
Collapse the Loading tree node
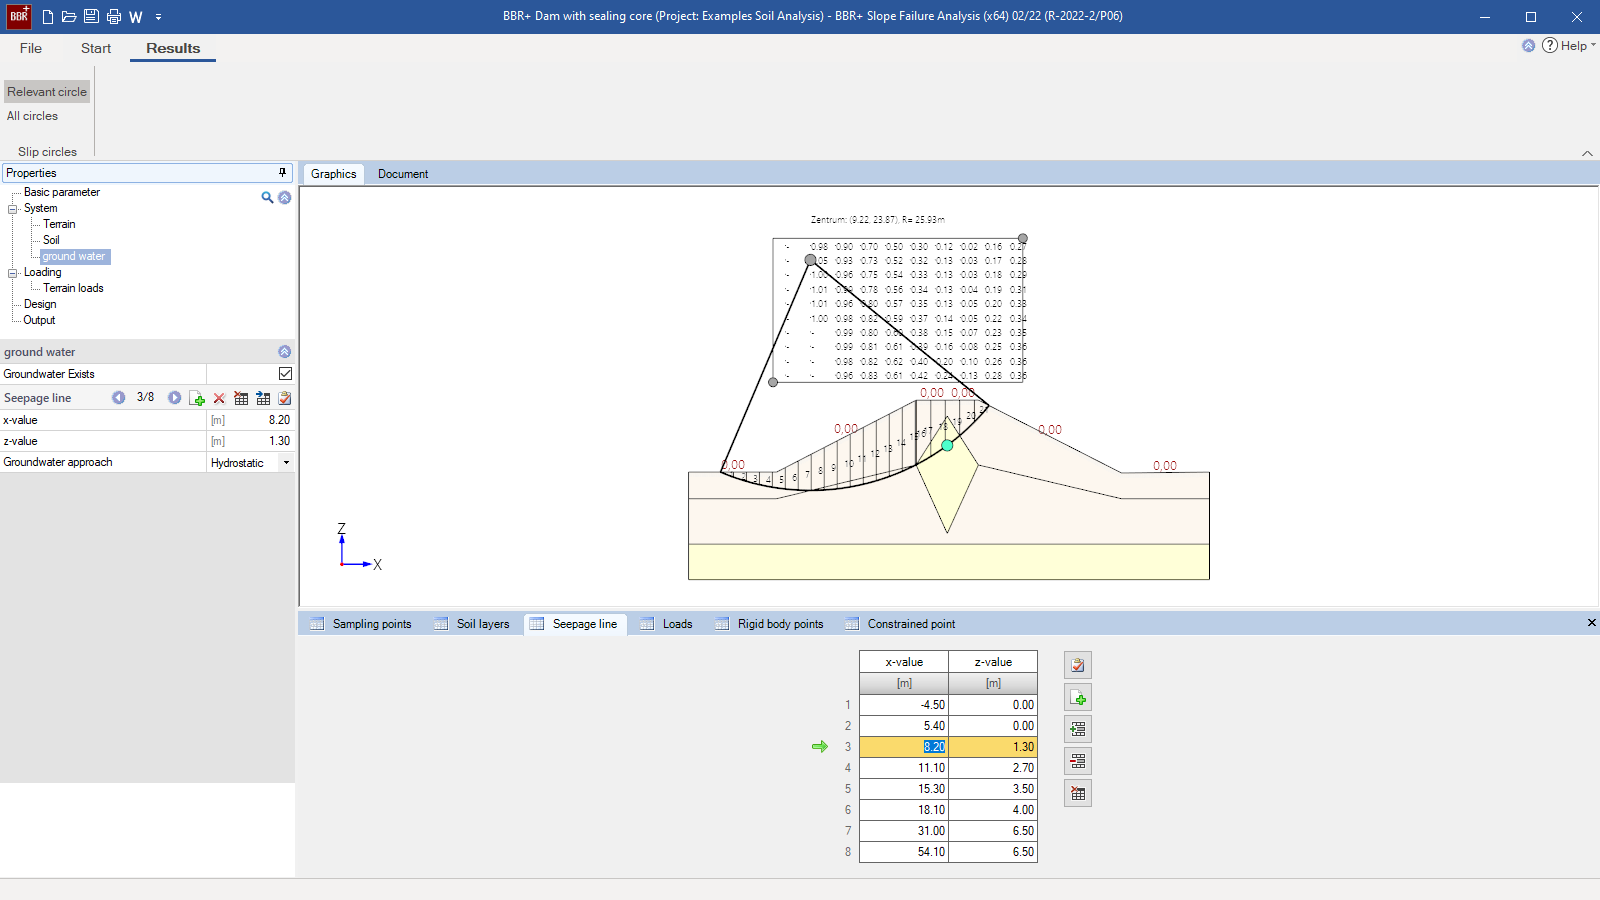tap(13, 273)
